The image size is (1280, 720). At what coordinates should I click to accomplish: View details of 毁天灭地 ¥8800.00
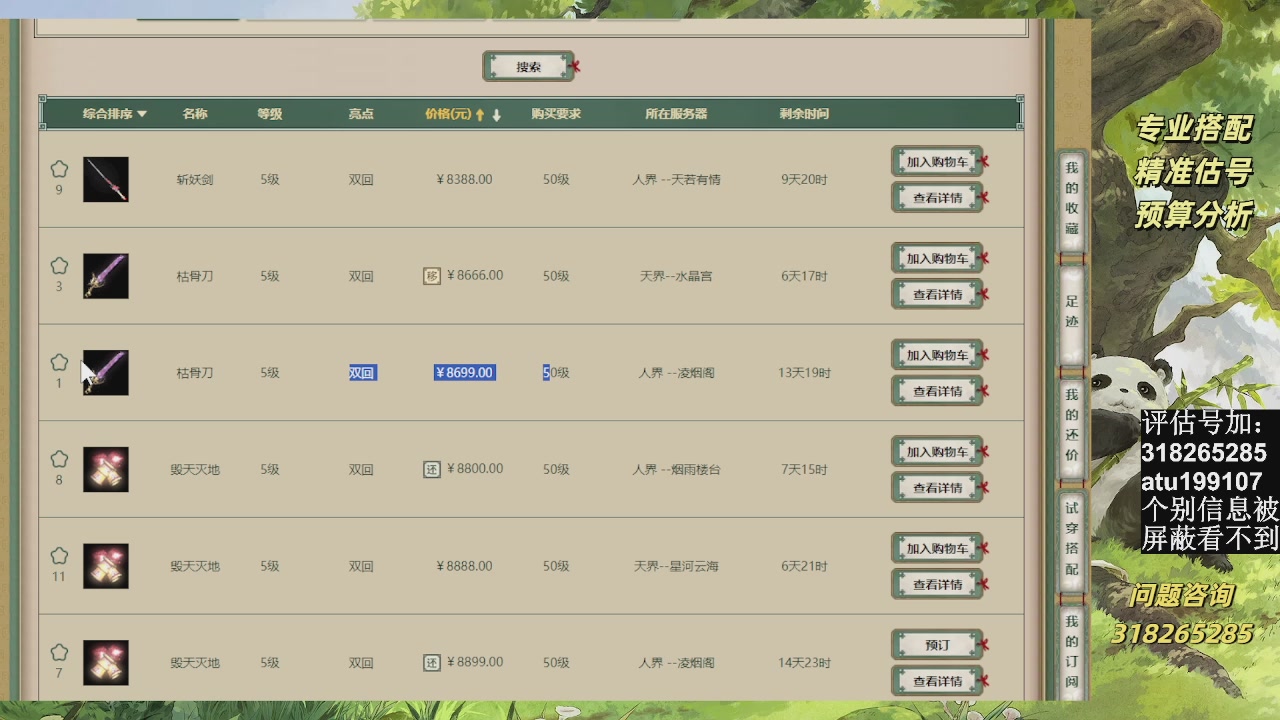click(937, 488)
